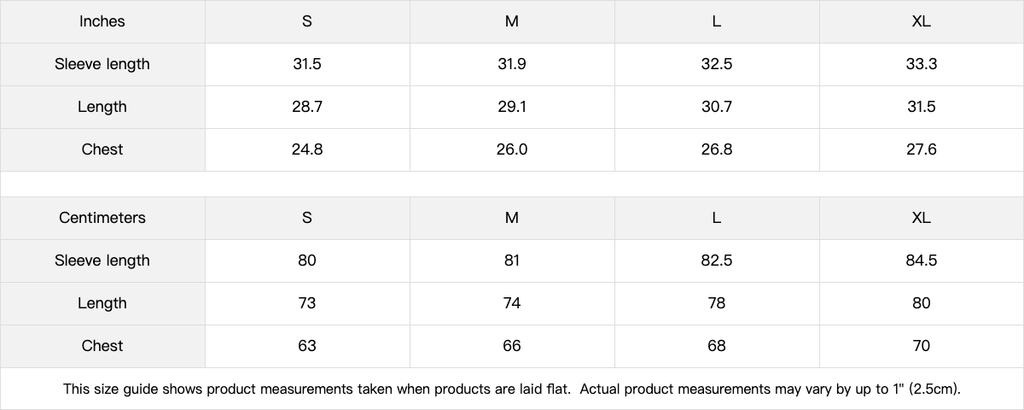The height and width of the screenshot is (410, 1024).
Task: Click the 33.3 sleeve length value
Action: click(x=921, y=64)
